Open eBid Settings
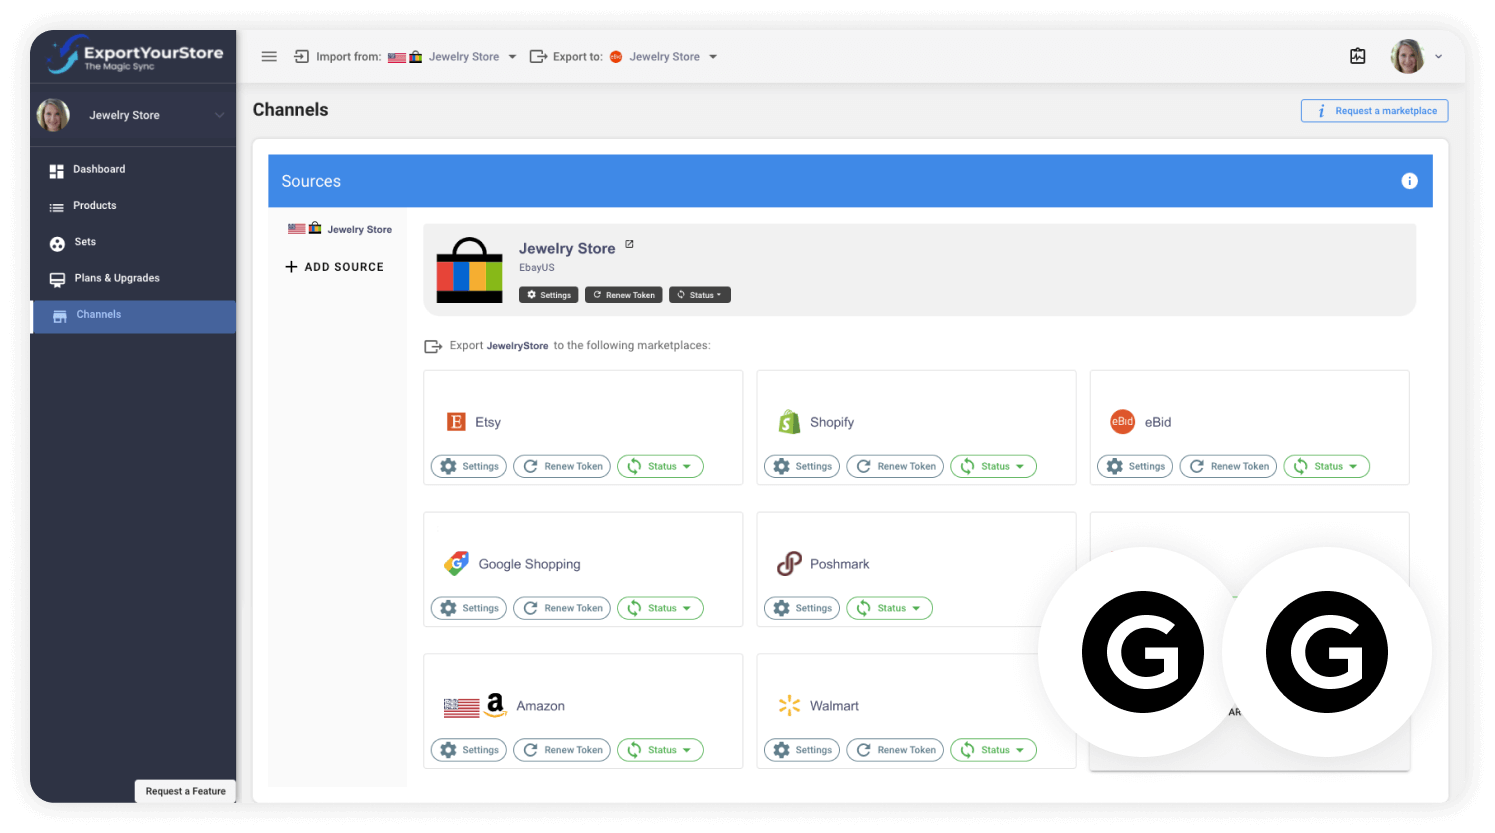Image resolution: width=1495 pixels, height=833 pixels. (1135, 466)
